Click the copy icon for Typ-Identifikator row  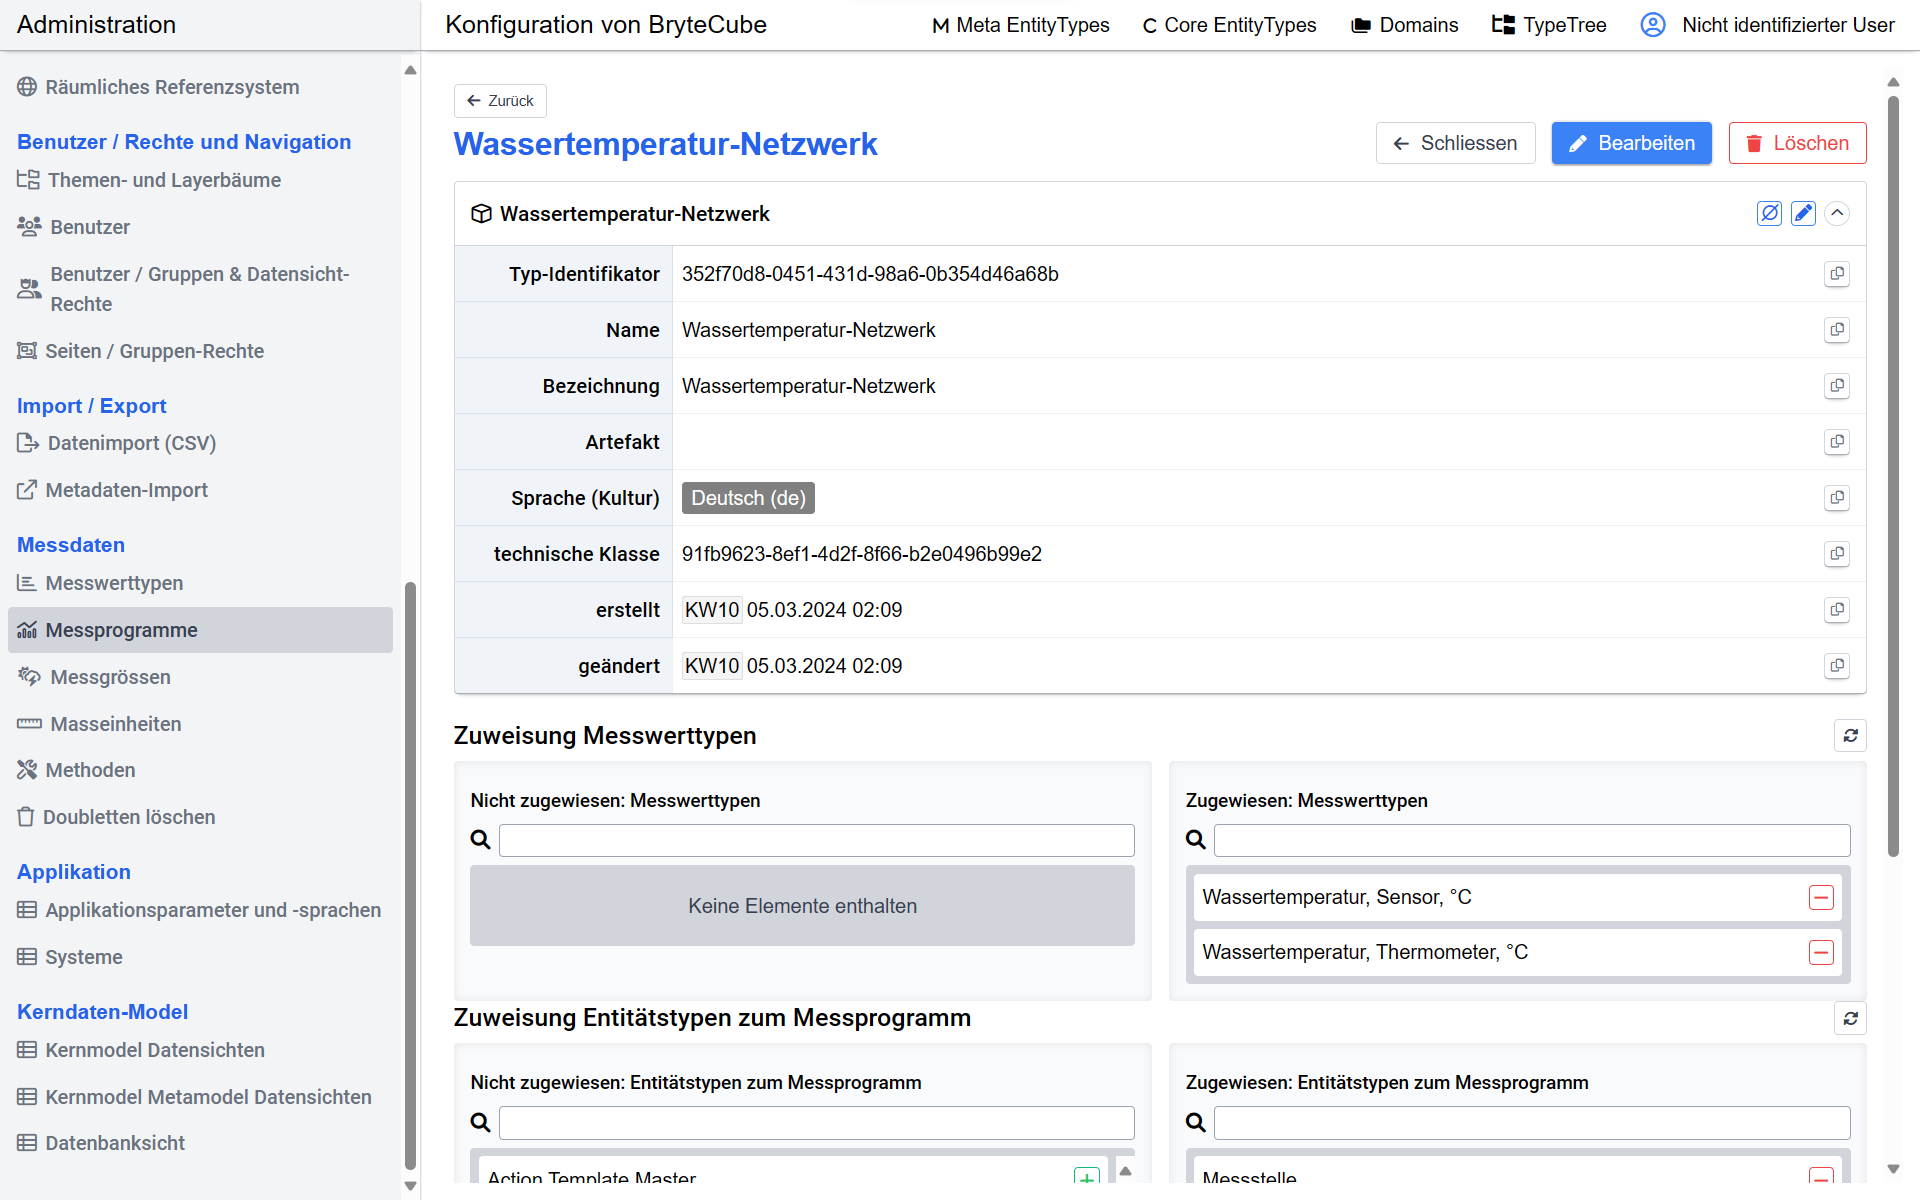pos(1836,274)
